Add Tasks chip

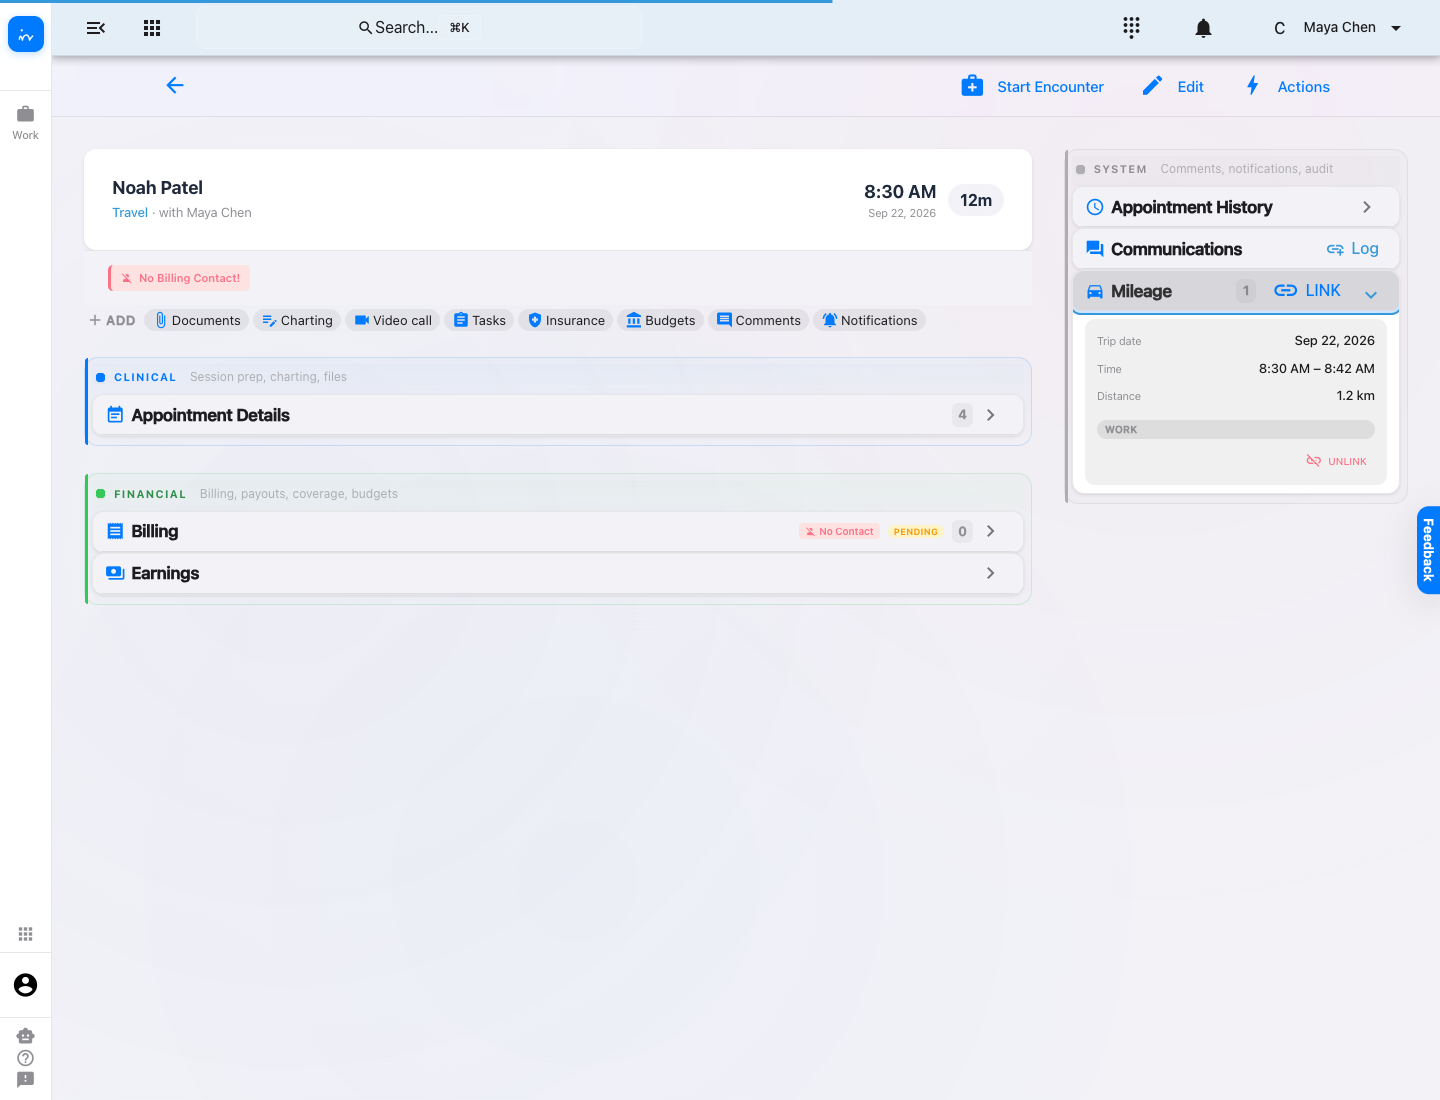tap(480, 320)
